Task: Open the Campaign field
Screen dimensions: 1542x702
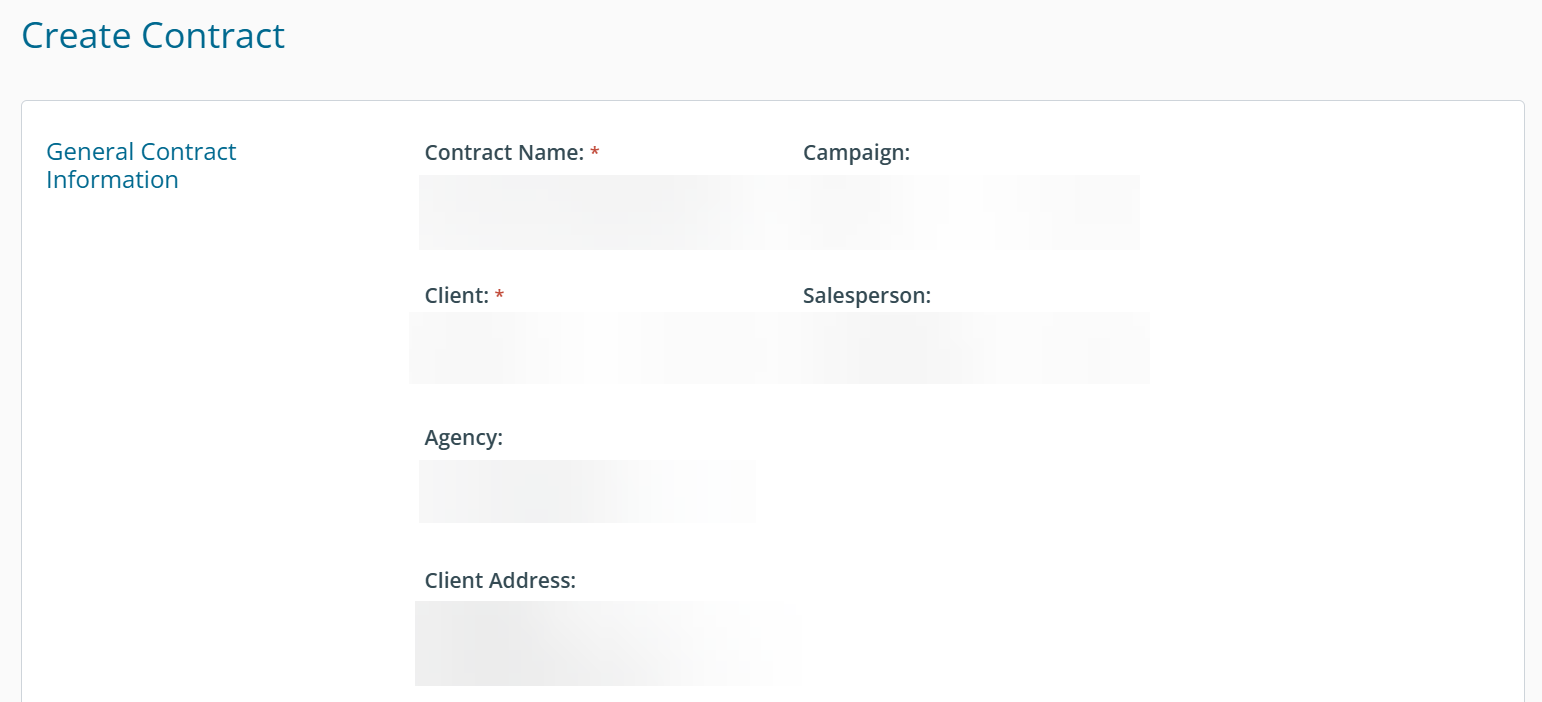Action: coord(970,212)
